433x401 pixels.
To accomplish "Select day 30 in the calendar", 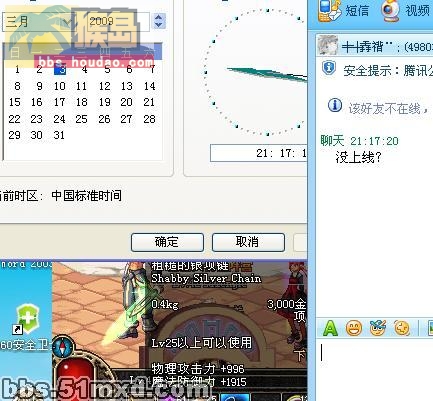I will [x=37, y=135].
